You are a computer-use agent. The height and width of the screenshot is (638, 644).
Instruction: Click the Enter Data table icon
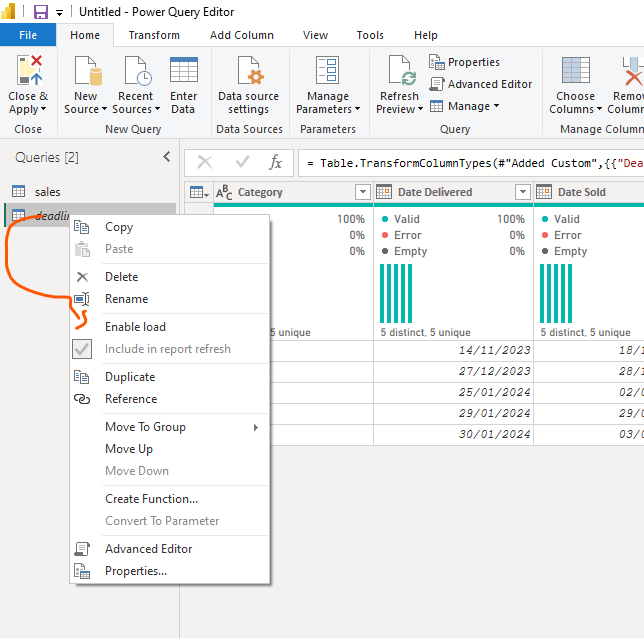pos(184,70)
